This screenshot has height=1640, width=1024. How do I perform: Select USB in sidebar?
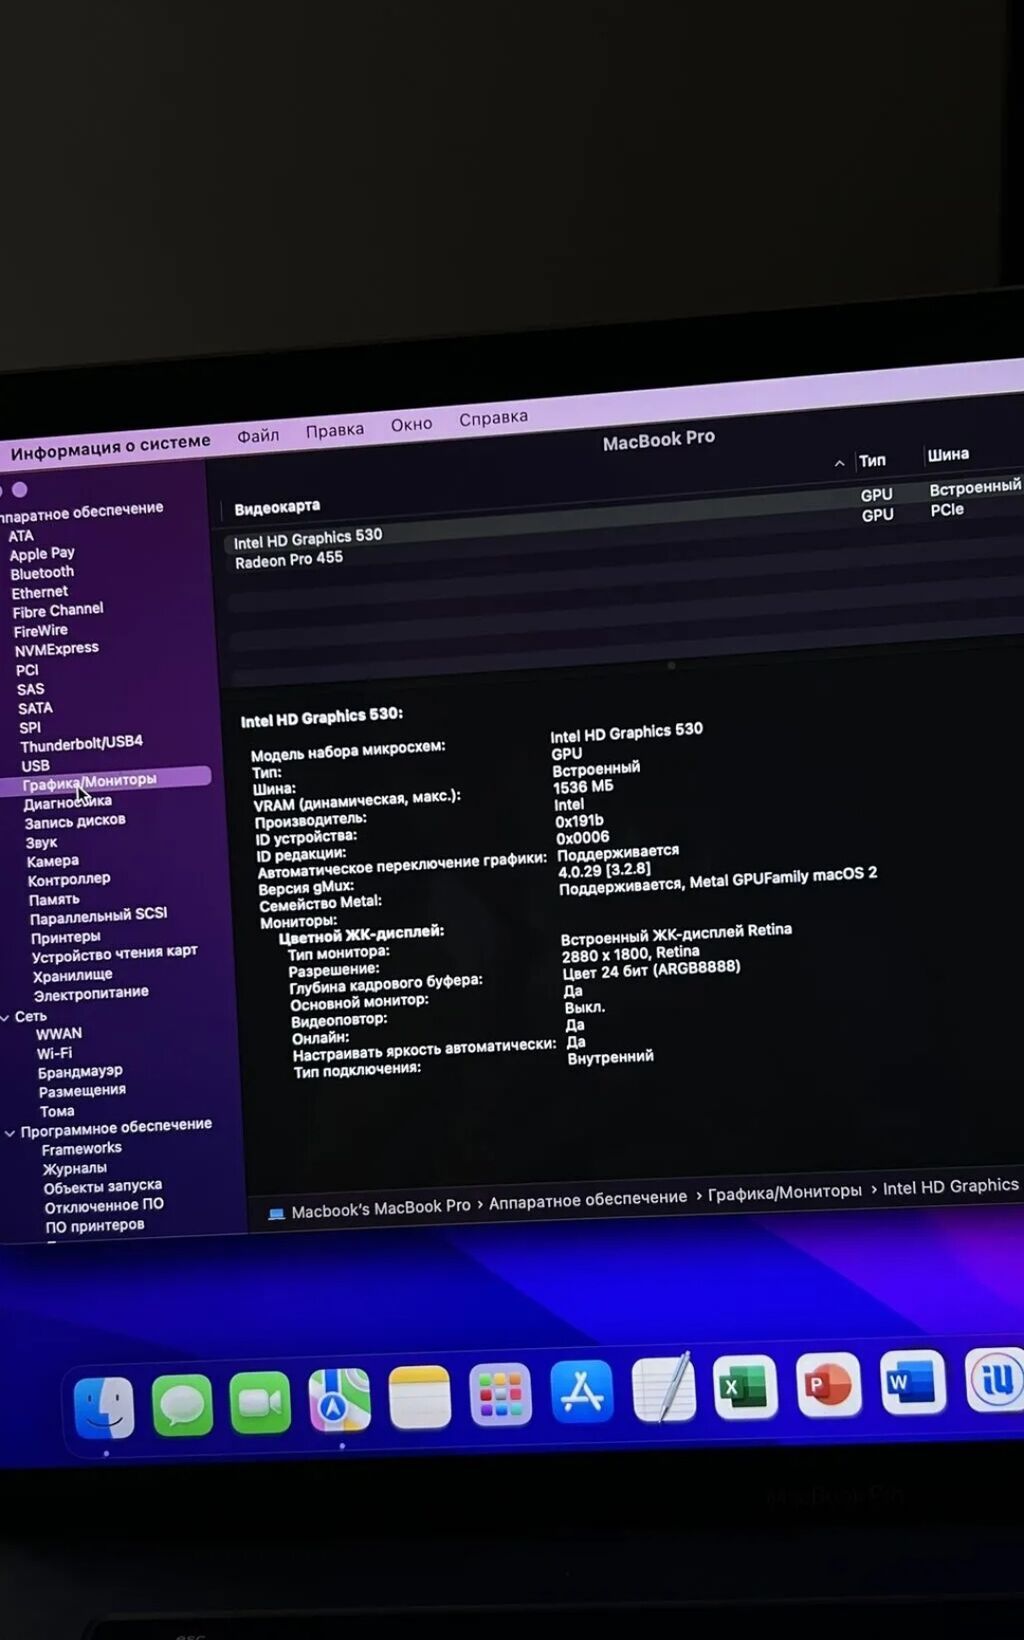35,766
